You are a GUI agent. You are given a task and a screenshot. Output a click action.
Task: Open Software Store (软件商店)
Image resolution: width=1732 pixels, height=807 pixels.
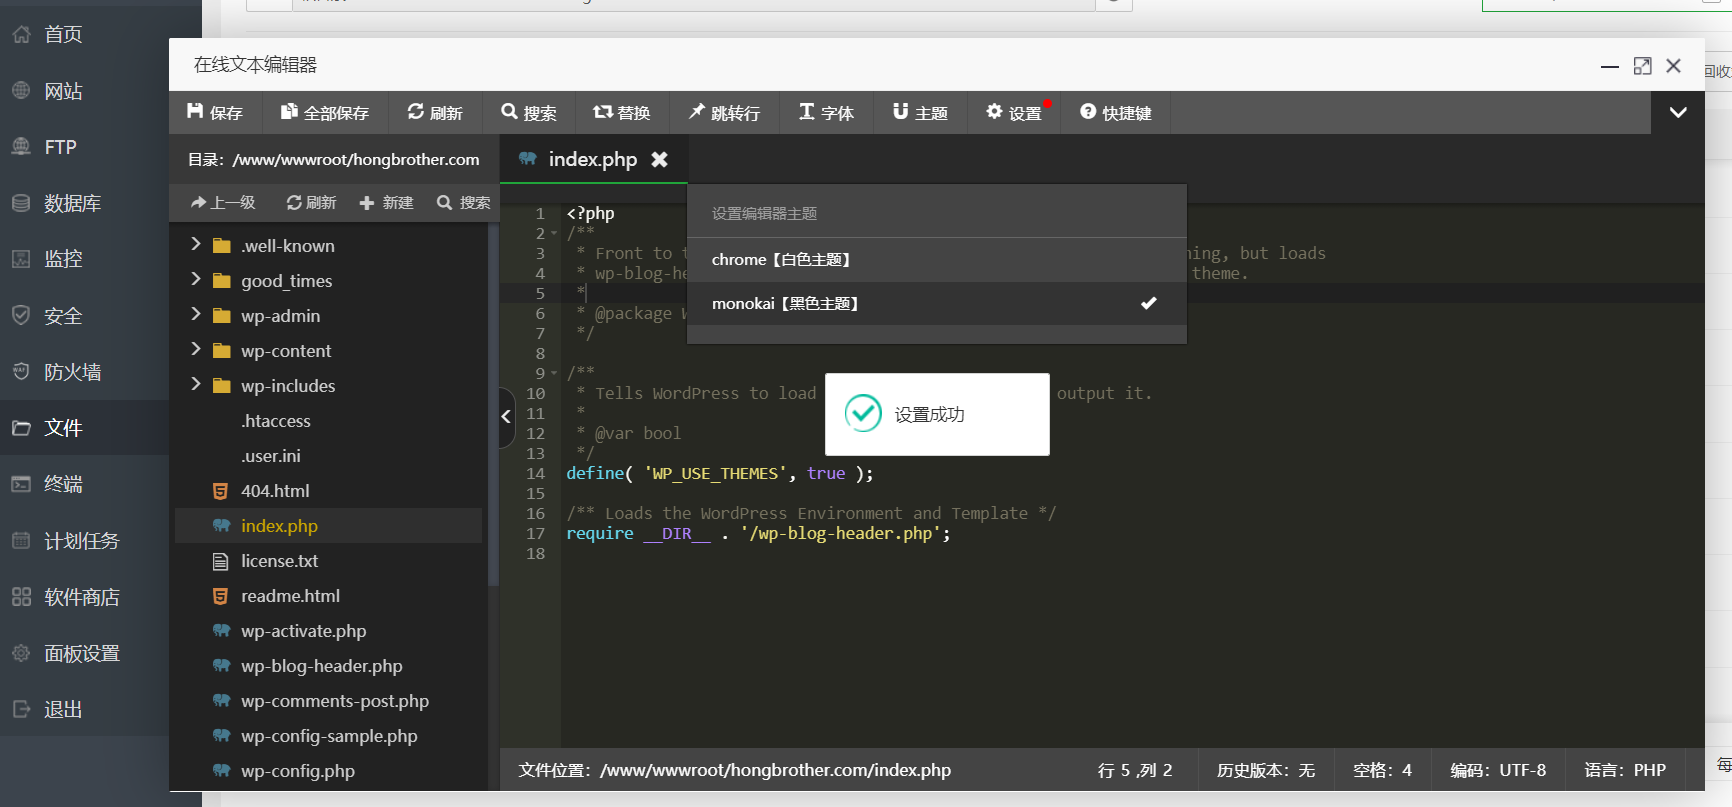[x=84, y=597]
